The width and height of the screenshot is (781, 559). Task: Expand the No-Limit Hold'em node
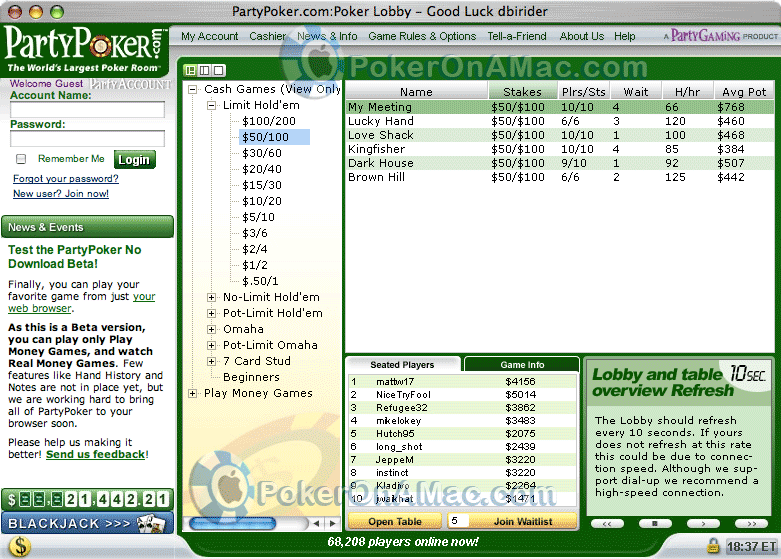click(212, 297)
